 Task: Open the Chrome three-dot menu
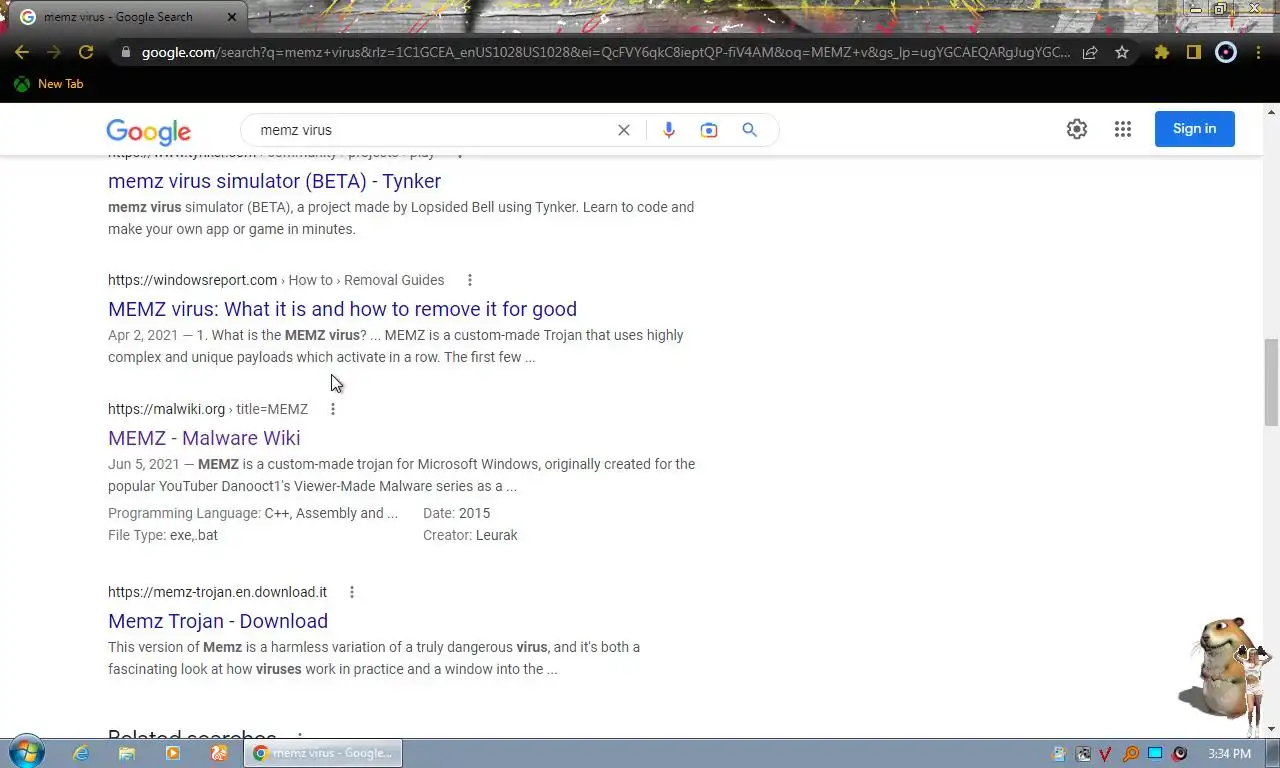coord(1258,52)
